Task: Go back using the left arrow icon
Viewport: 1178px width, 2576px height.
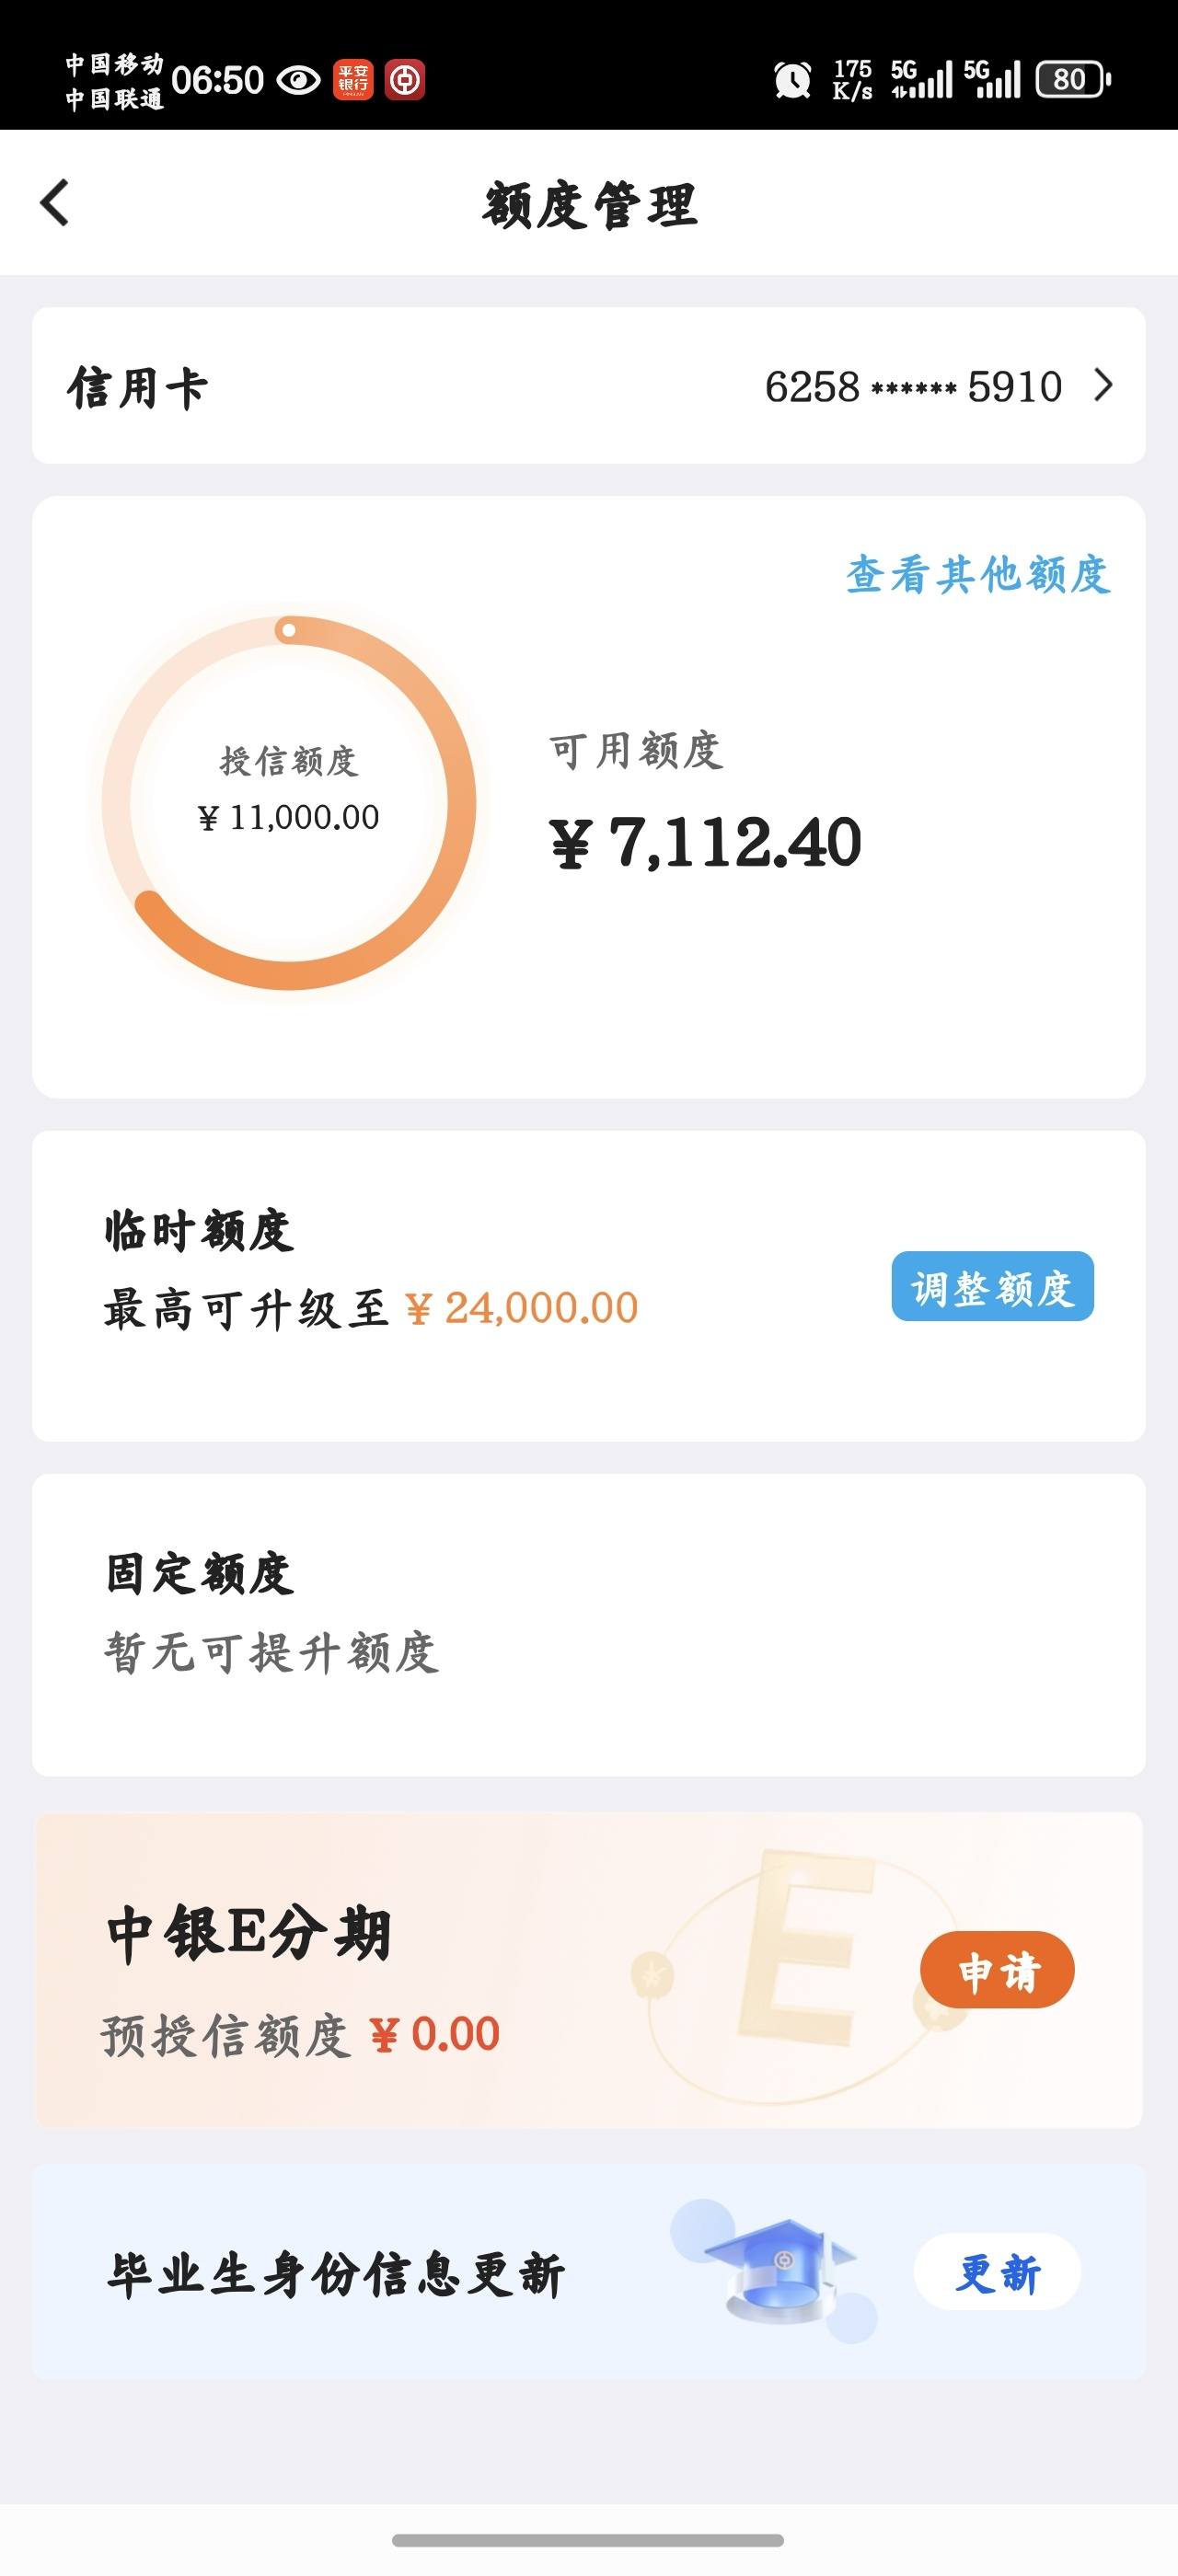Action: click(55, 203)
